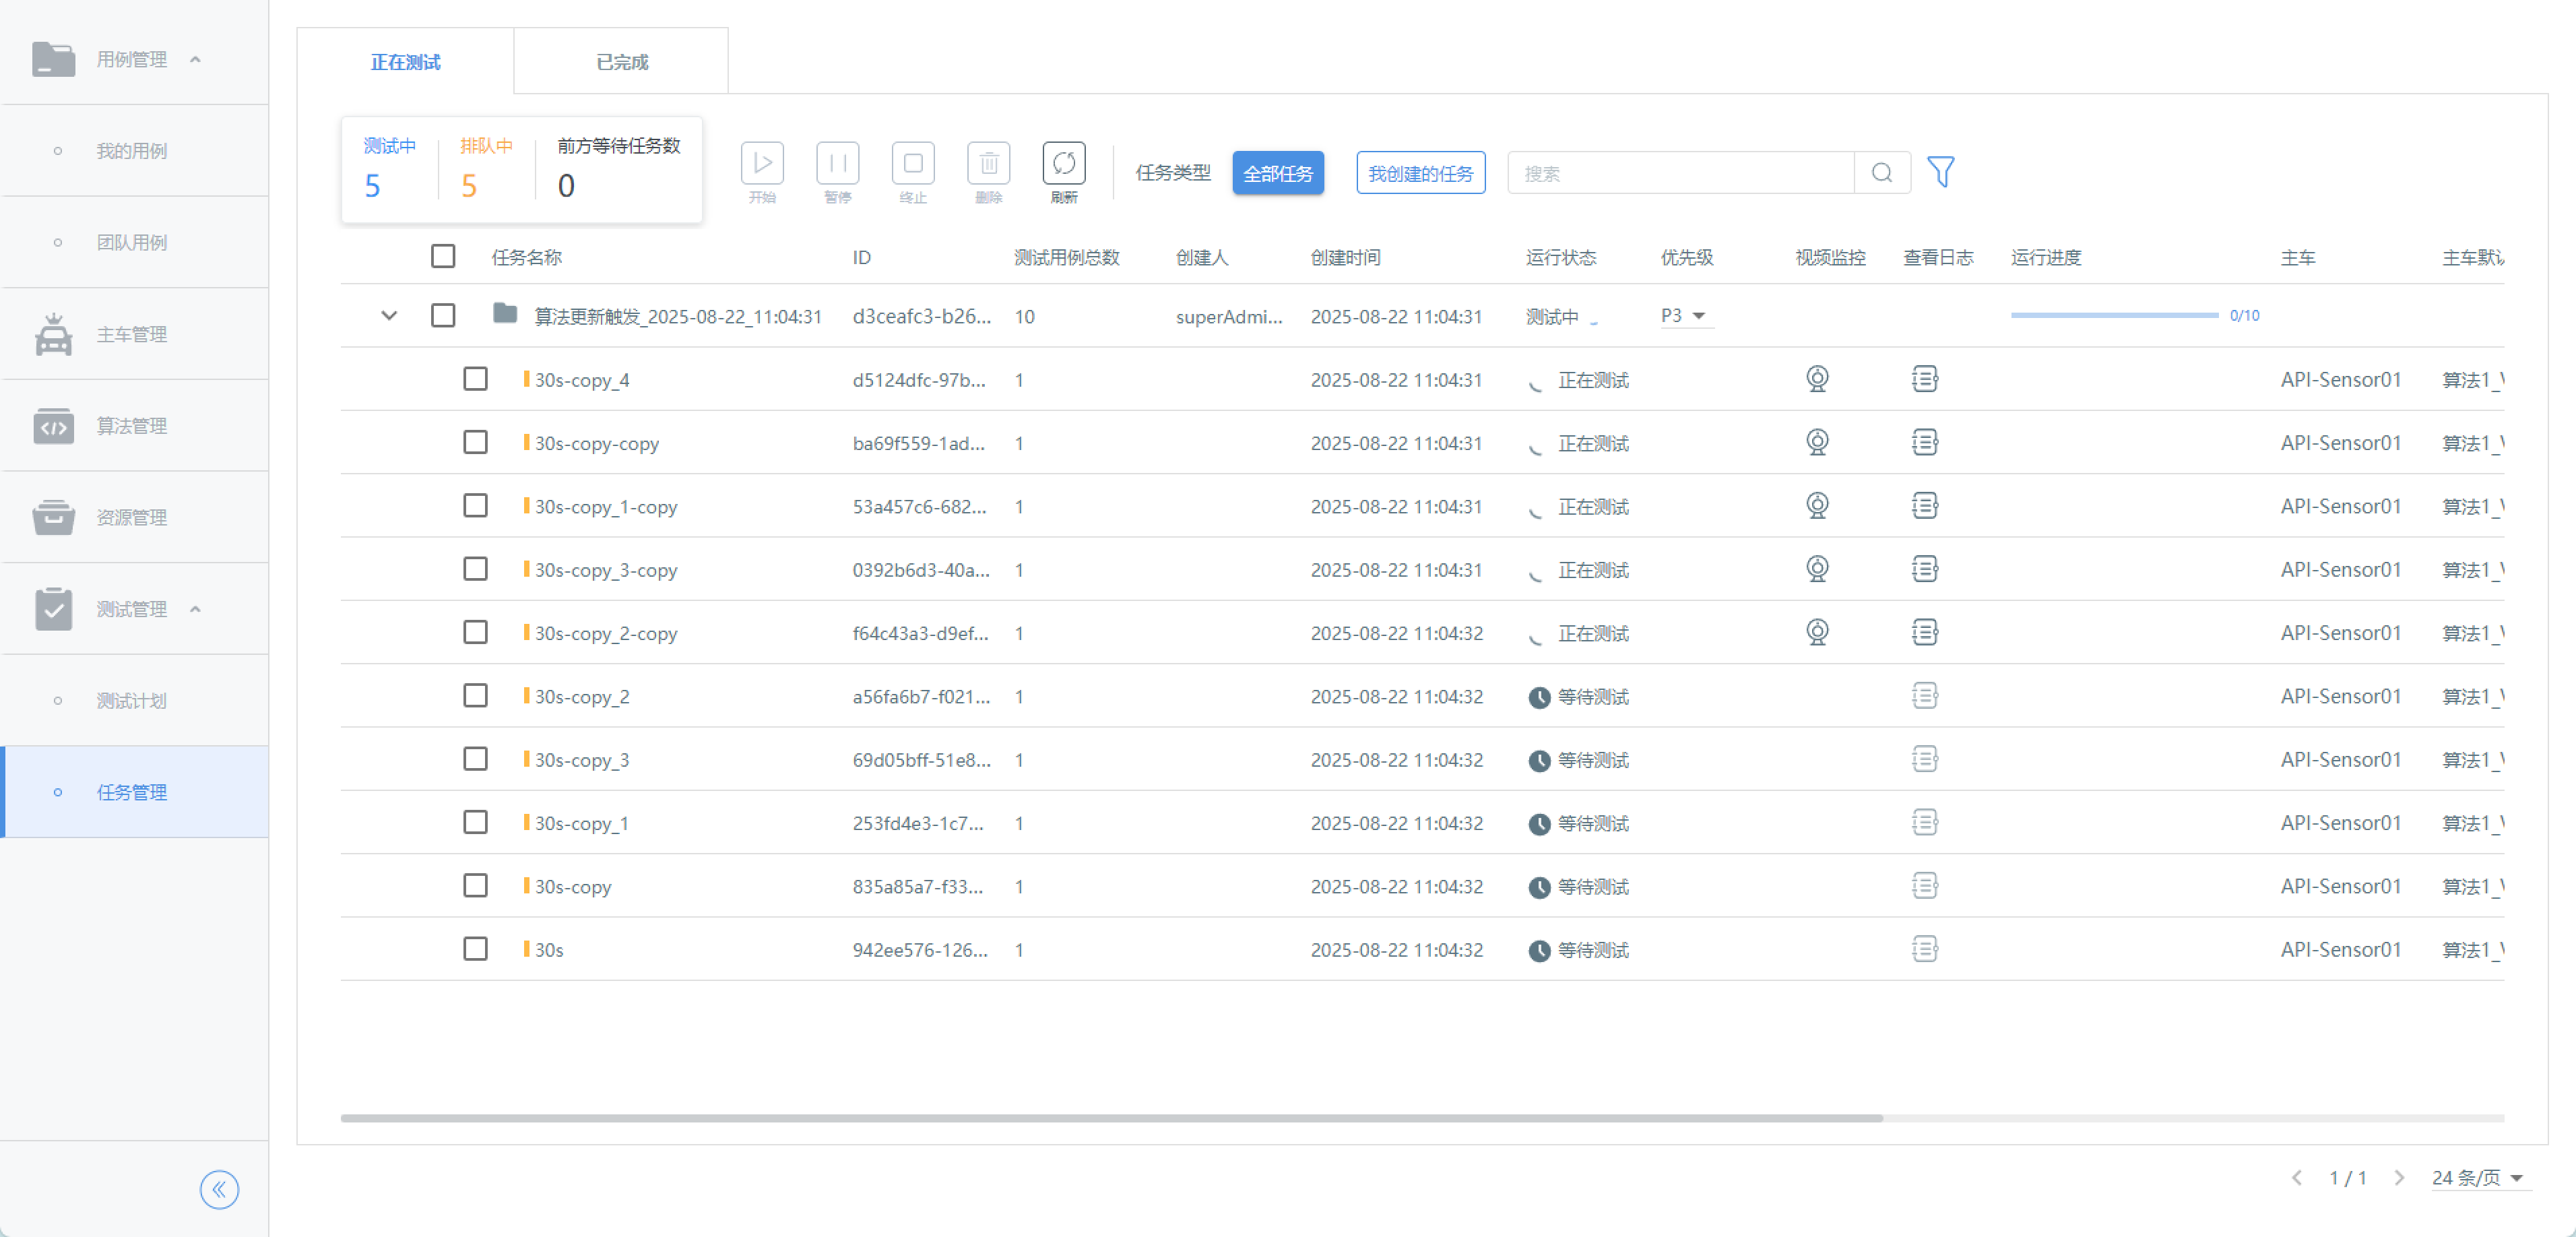Click the 30s-copy_1 task name
Image resolution: width=2576 pixels, height=1237 pixels.
pyautogui.click(x=581, y=823)
